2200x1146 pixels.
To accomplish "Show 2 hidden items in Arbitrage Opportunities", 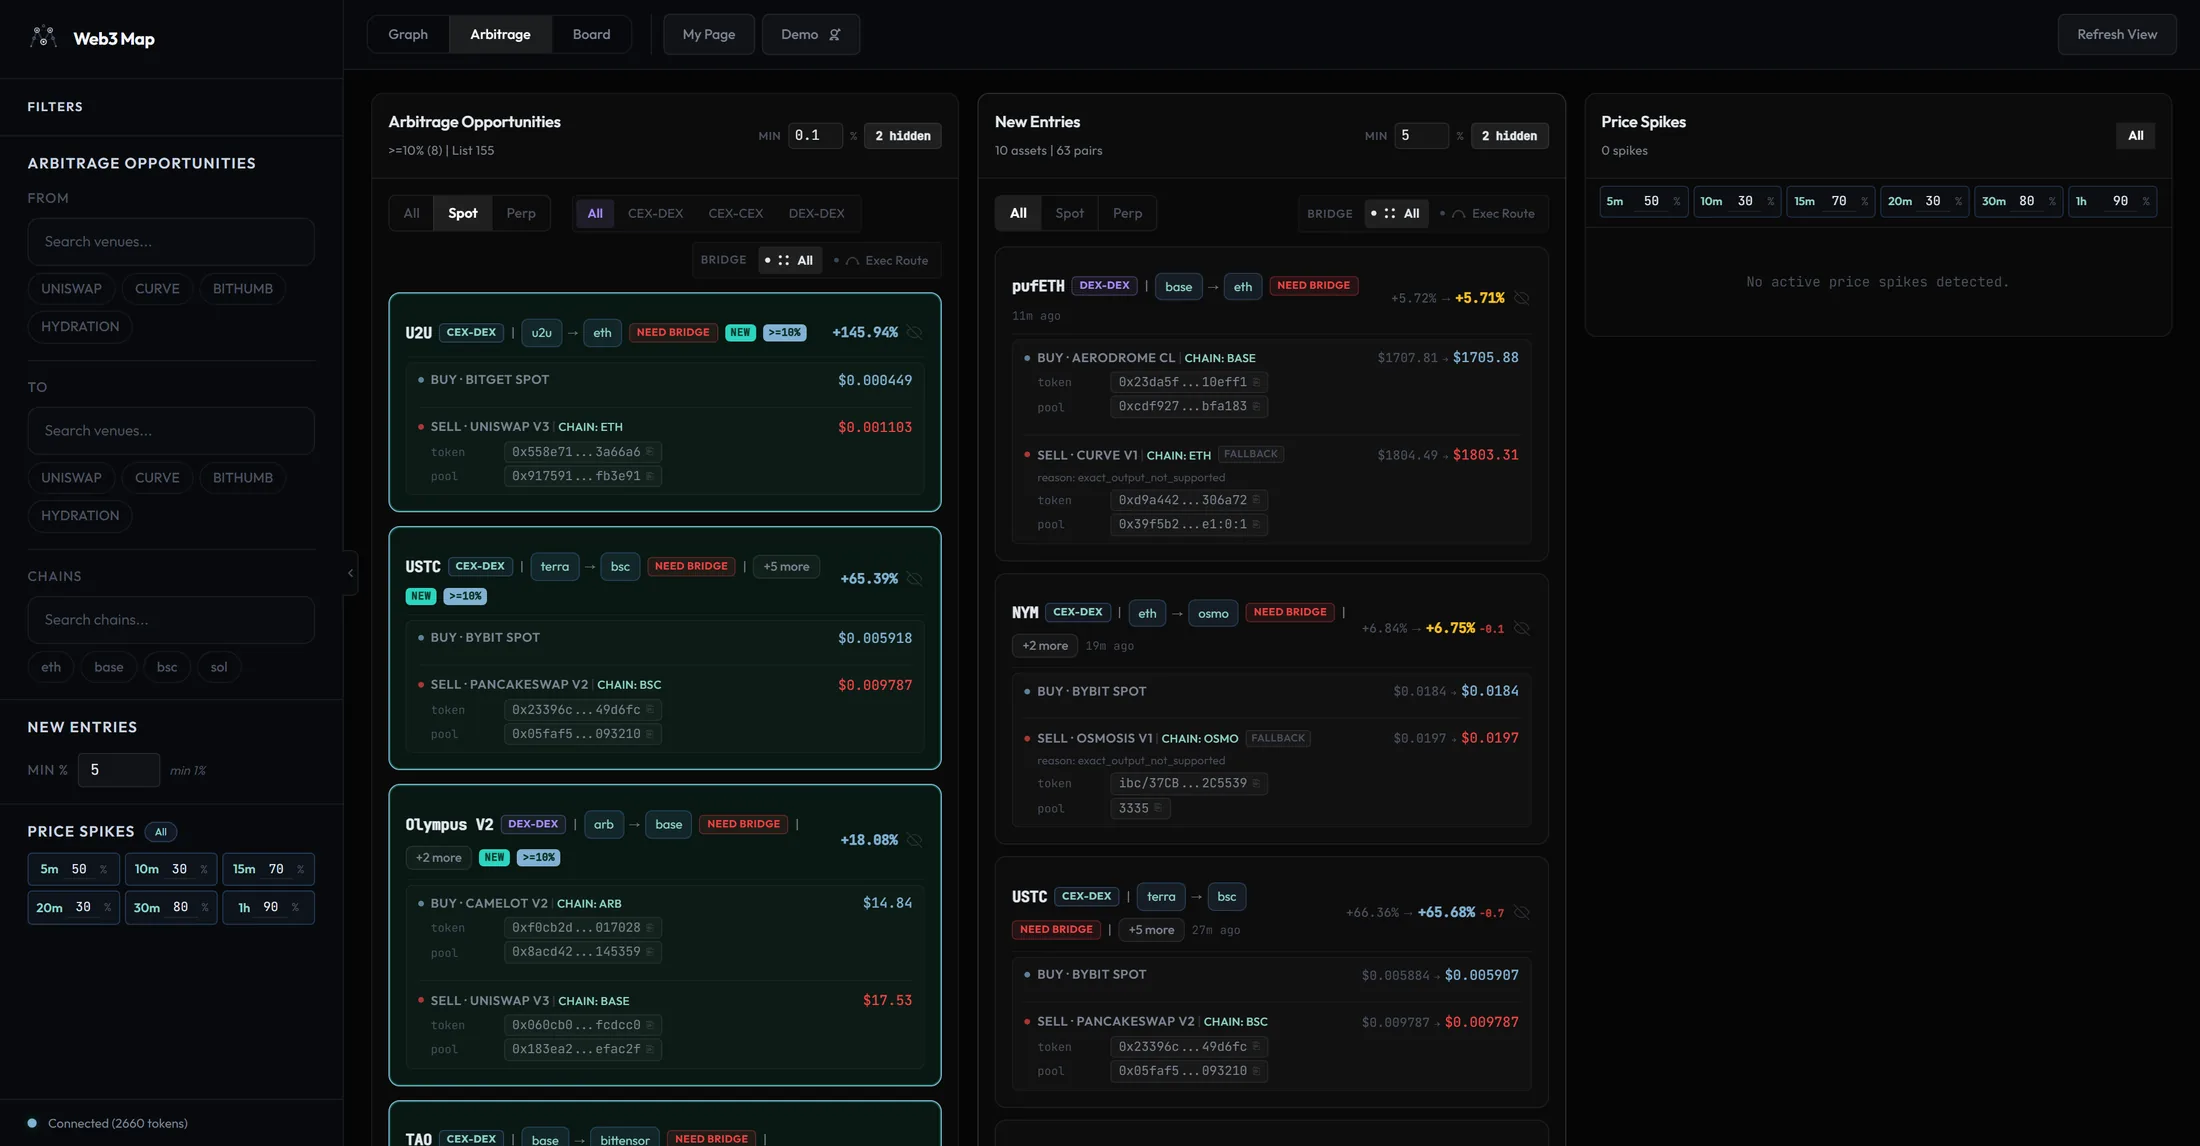I will click(x=902, y=136).
